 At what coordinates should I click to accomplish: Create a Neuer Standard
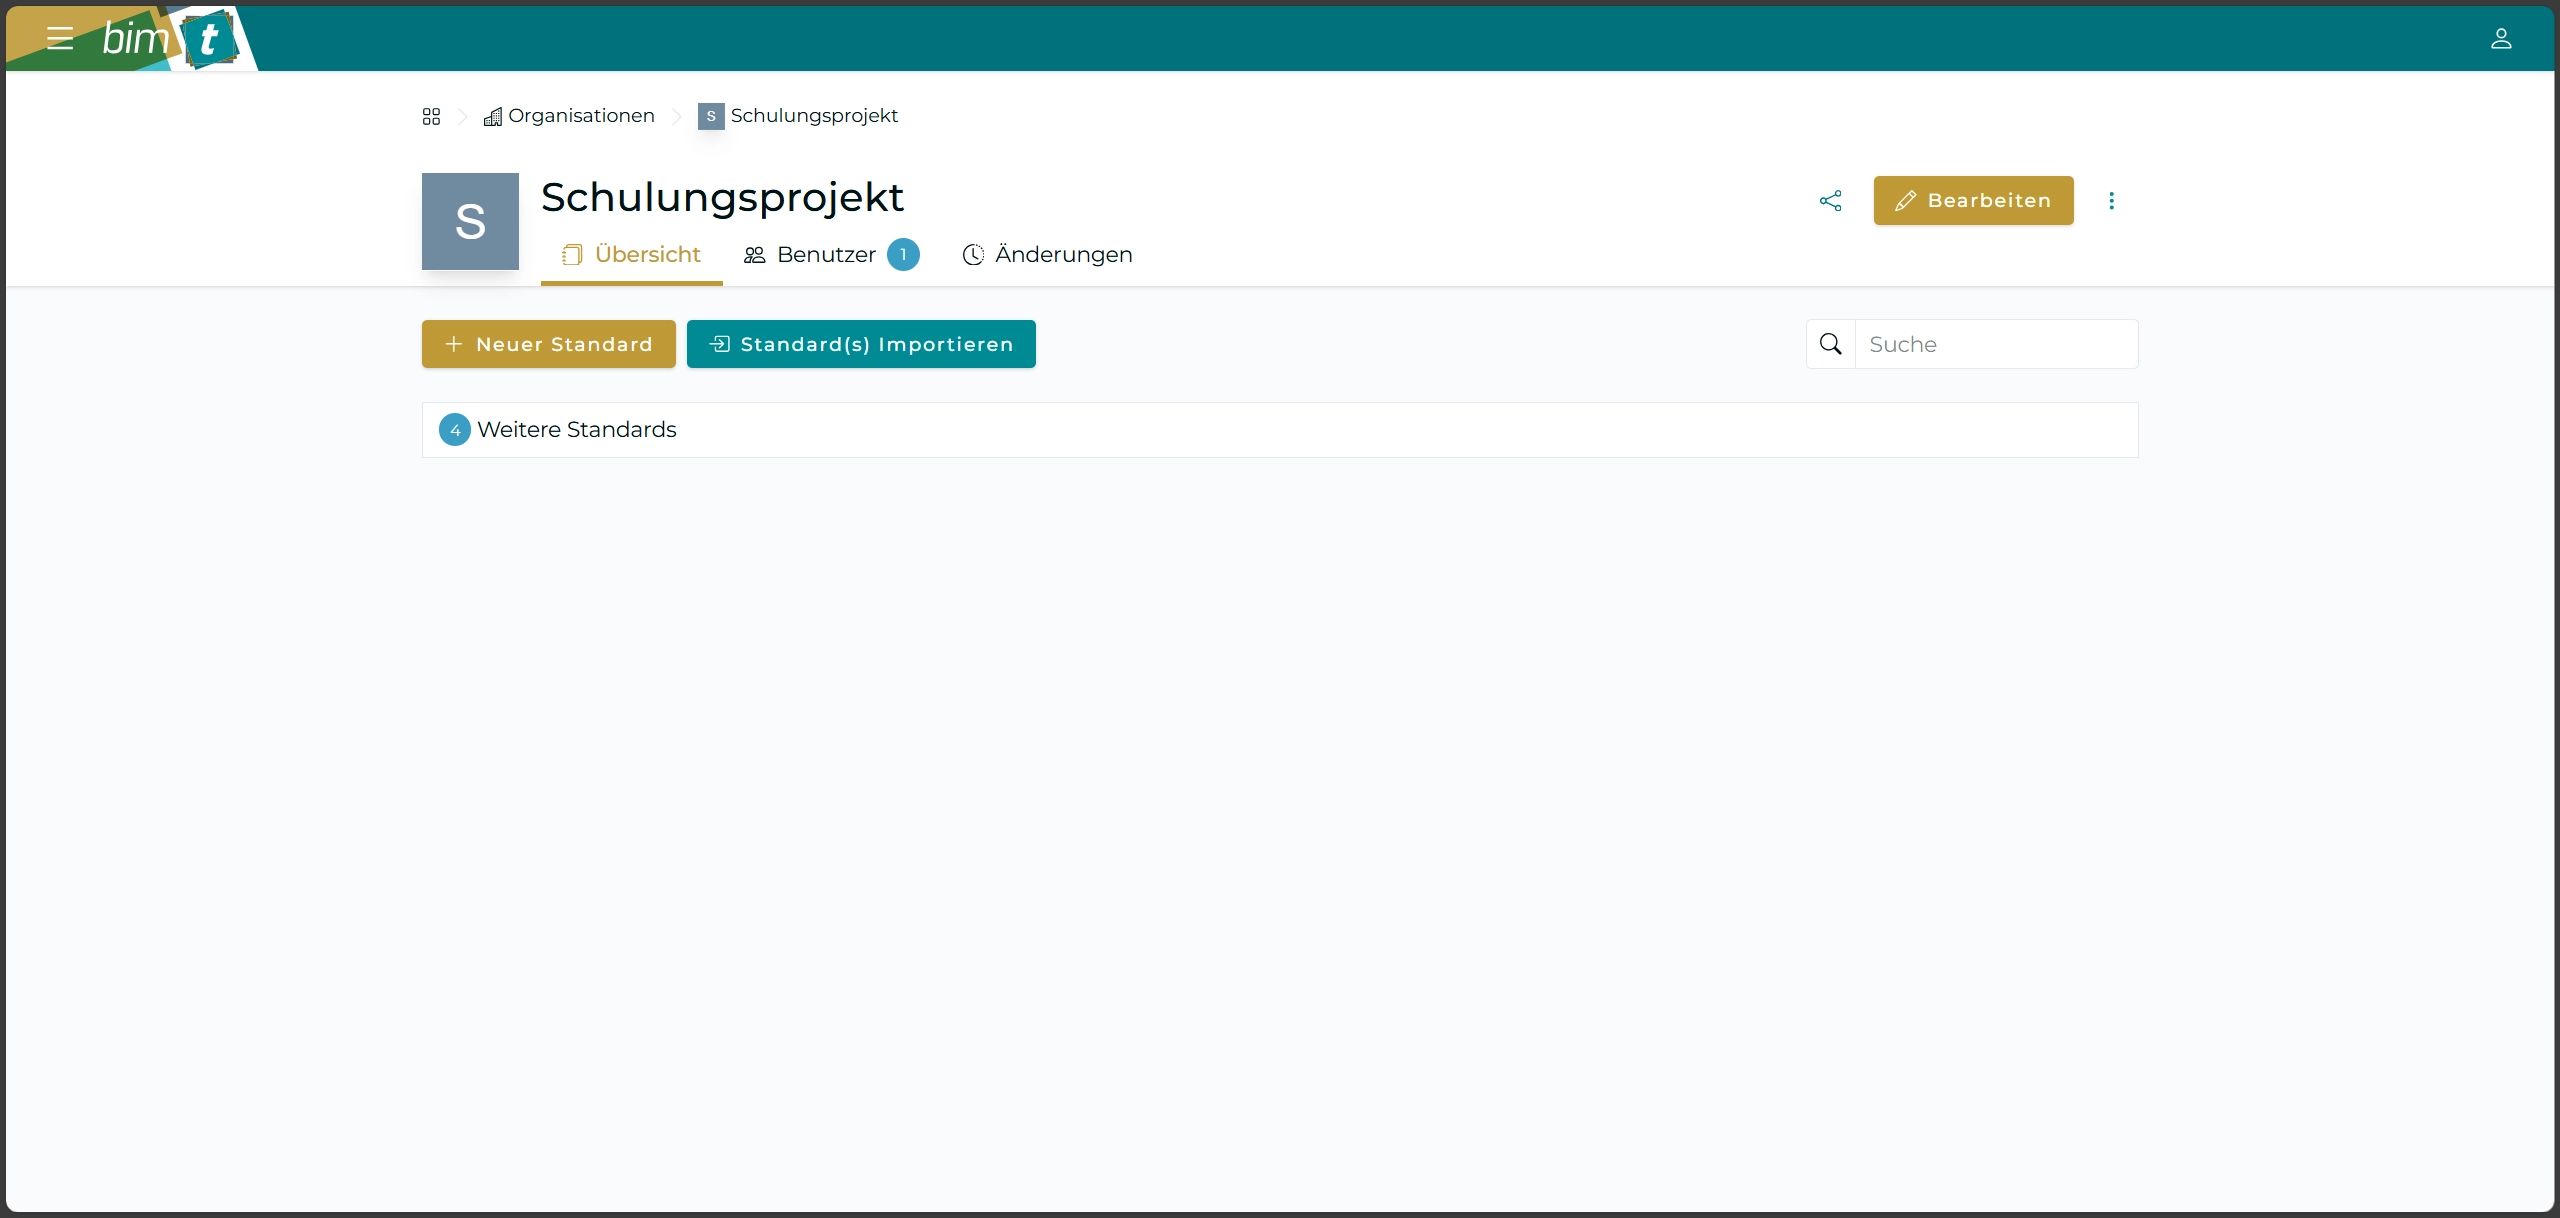[548, 344]
